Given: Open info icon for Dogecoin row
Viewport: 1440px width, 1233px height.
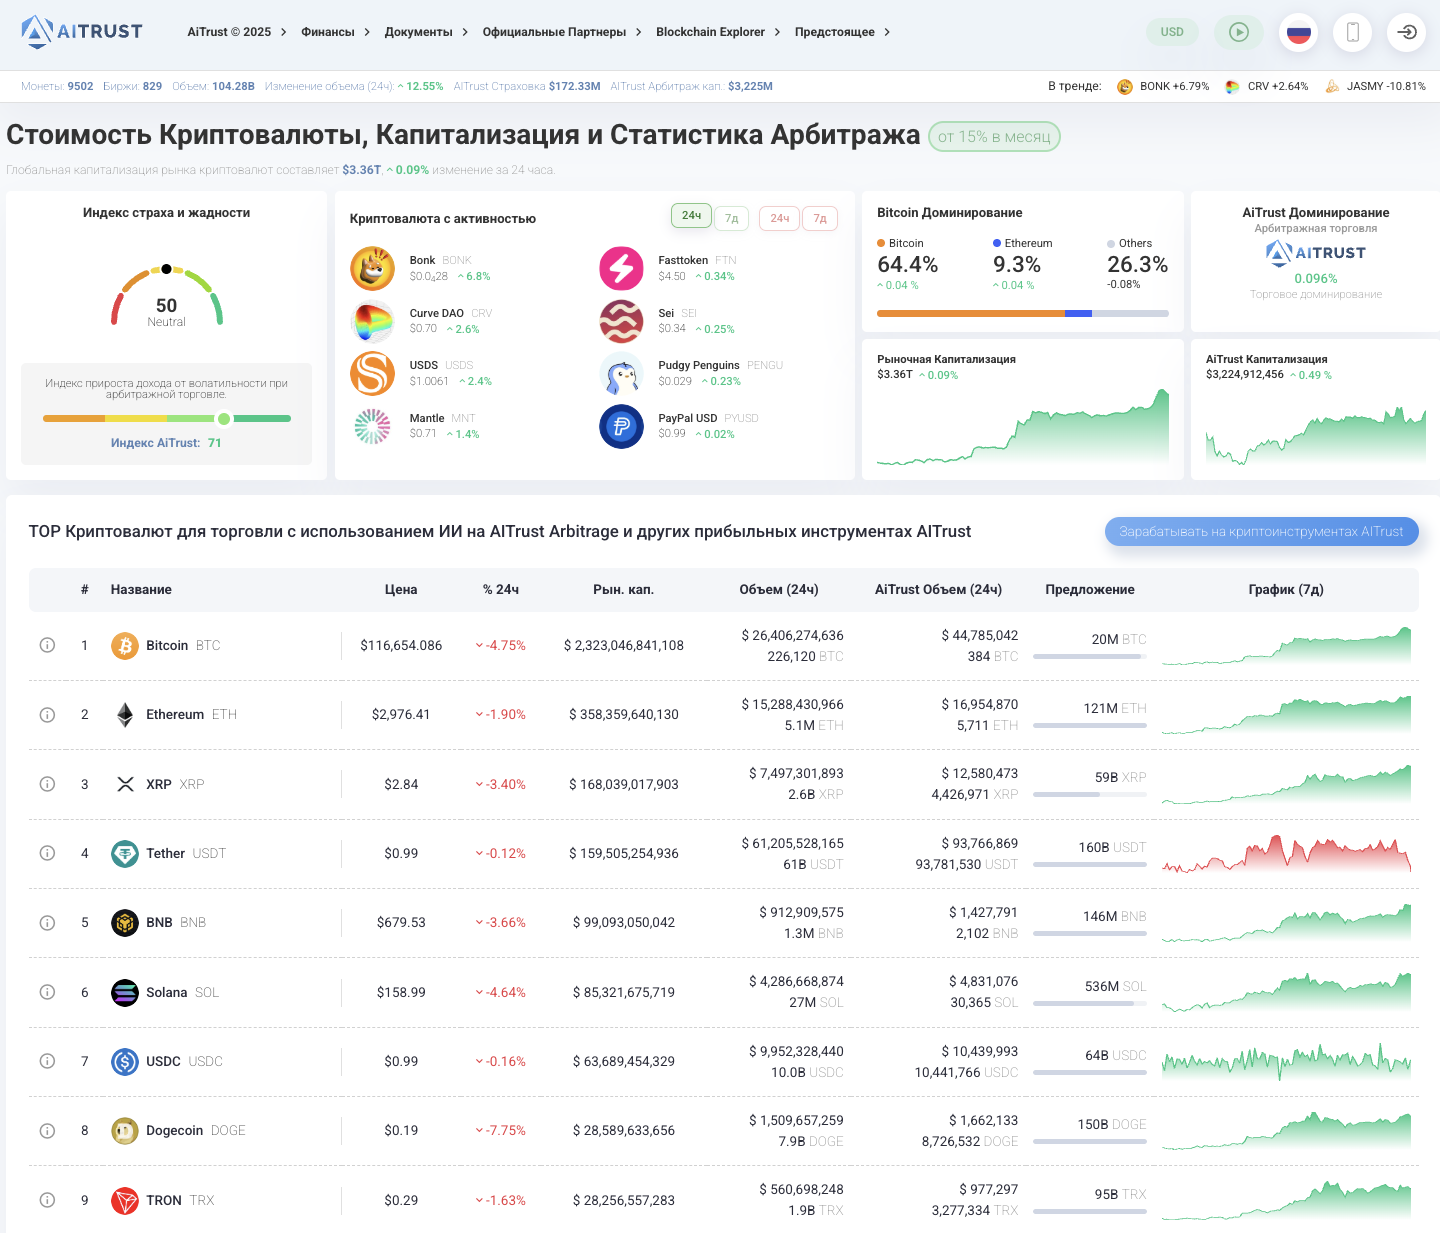Looking at the screenshot, I should pyautogui.click(x=47, y=1130).
